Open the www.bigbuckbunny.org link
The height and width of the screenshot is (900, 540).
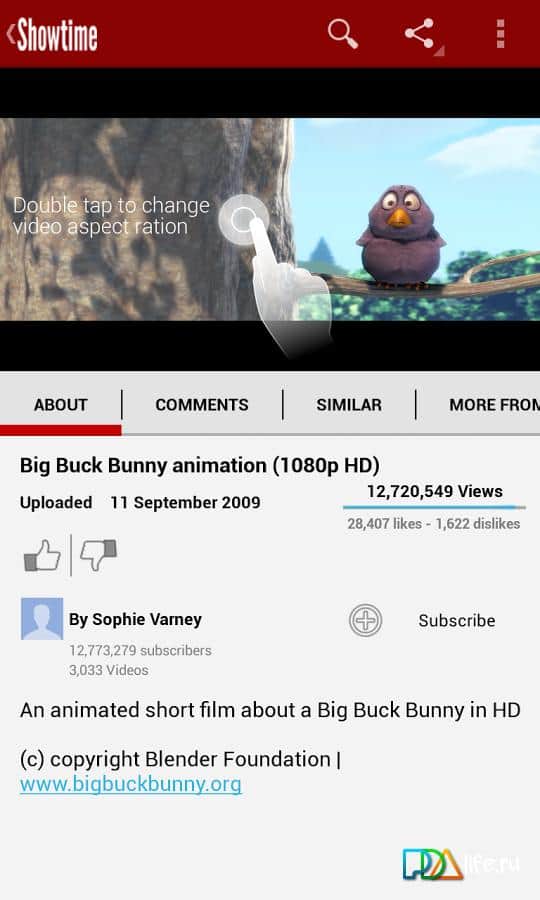131,784
